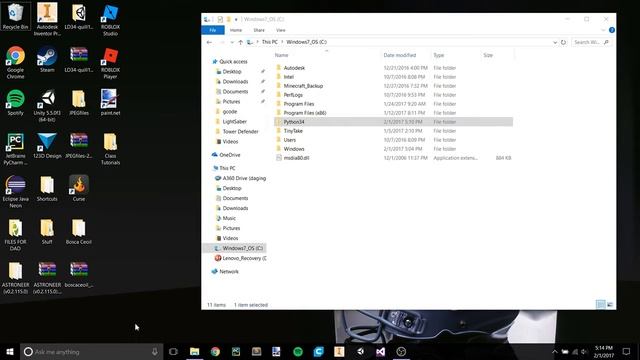Switch to large icons view layout
The width and height of the screenshot is (640, 360).
(609, 304)
